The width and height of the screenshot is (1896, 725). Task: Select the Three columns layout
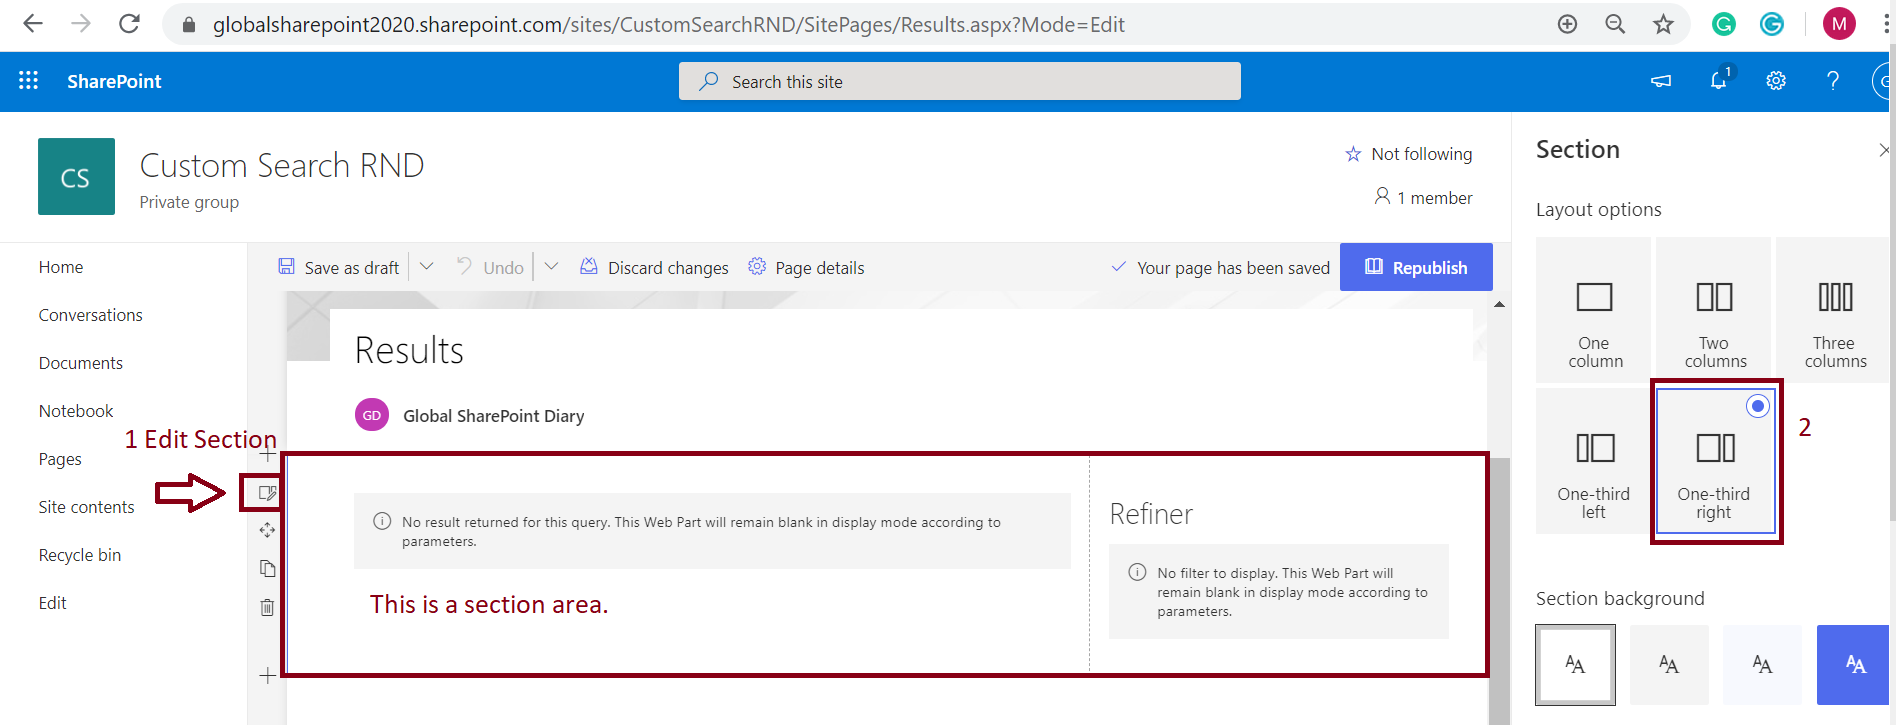[x=1834, y=309]
